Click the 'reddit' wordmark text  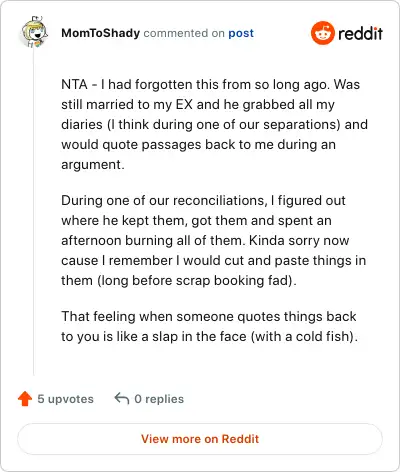pyautogui.click(x=360, y=33)
